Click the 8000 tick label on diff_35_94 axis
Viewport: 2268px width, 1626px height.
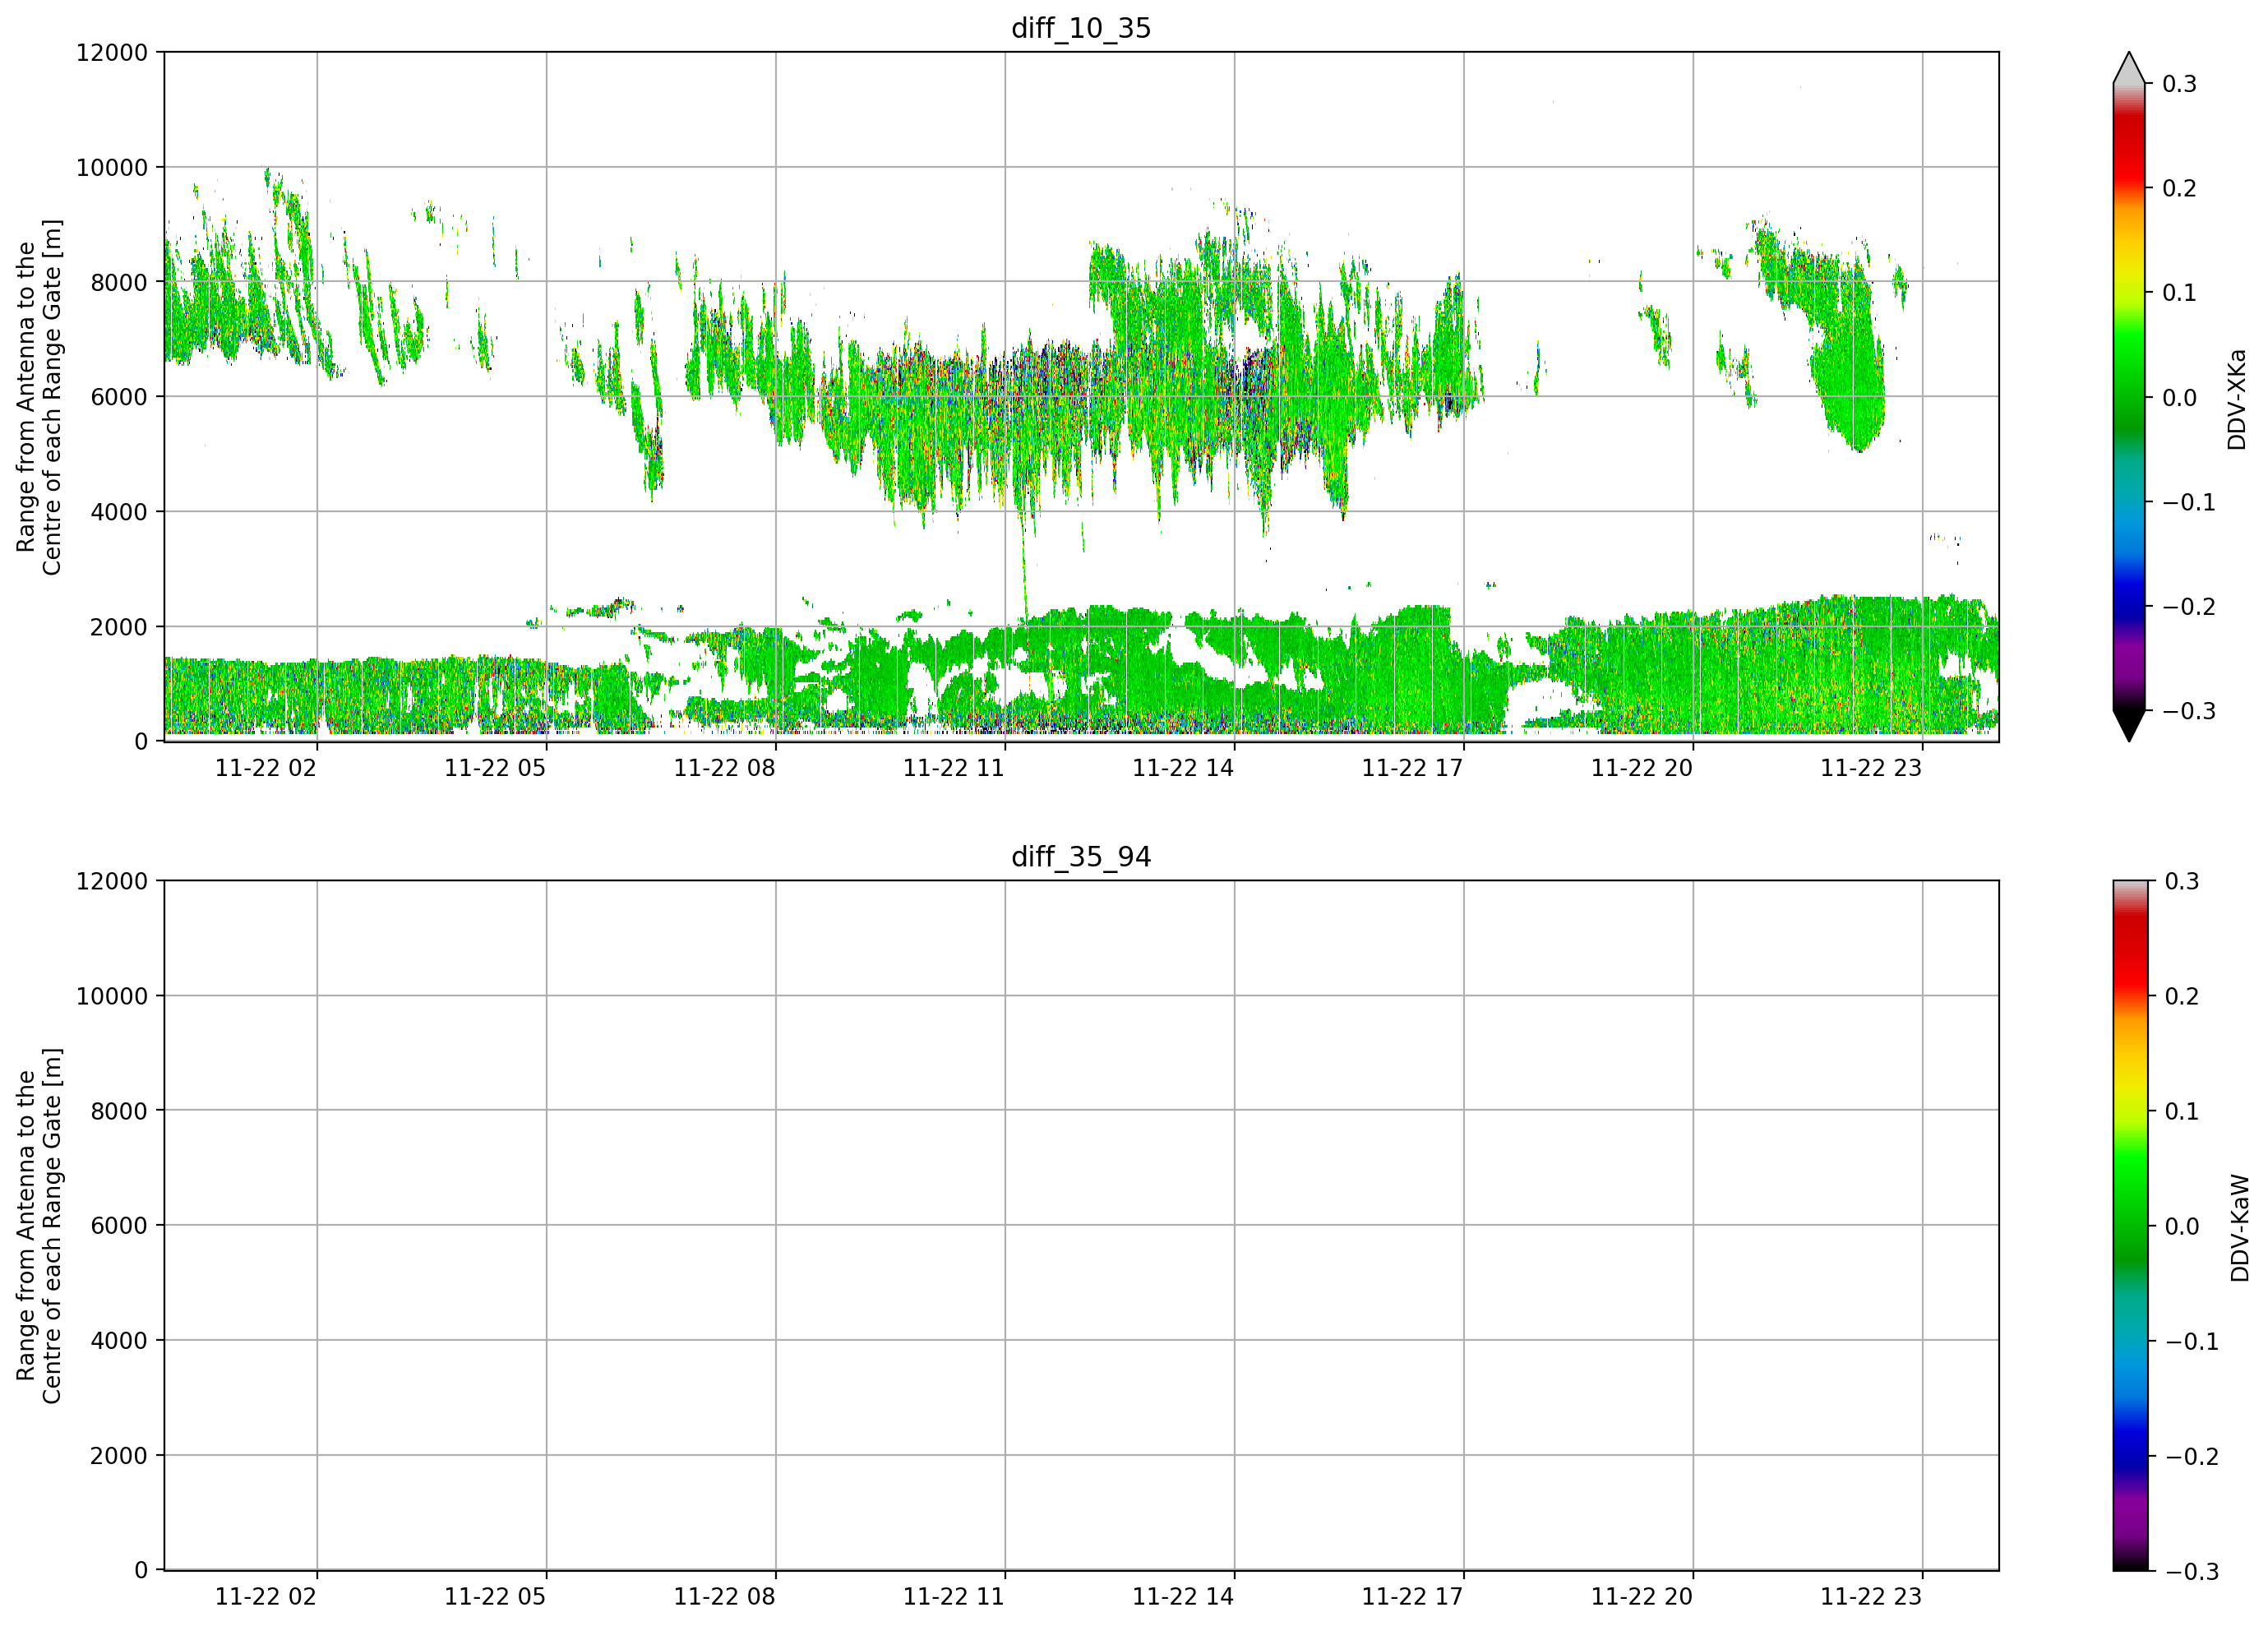[x=119, y=1111]
